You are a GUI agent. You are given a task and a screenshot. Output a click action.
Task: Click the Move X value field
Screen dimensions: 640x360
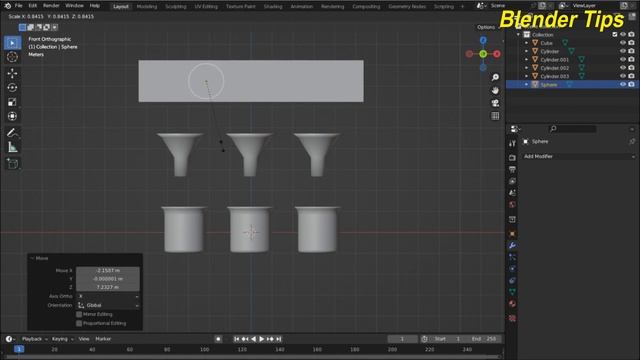(108, 271)
